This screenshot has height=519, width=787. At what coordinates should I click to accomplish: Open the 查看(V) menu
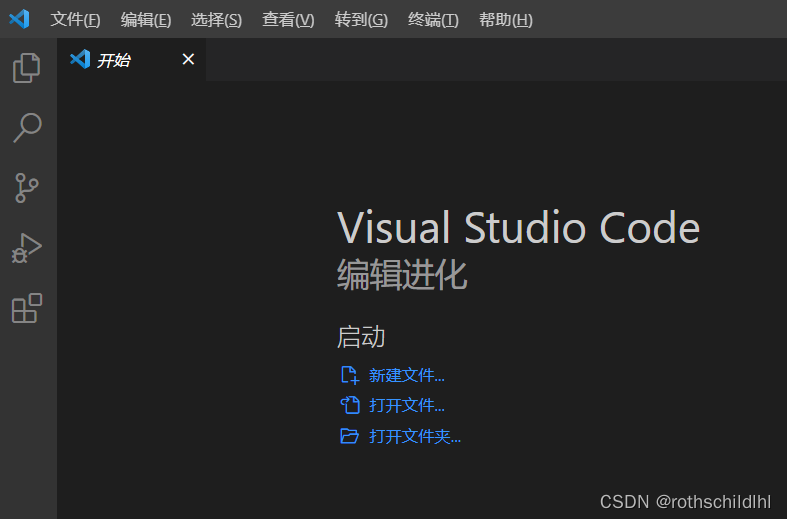point(288,20)
